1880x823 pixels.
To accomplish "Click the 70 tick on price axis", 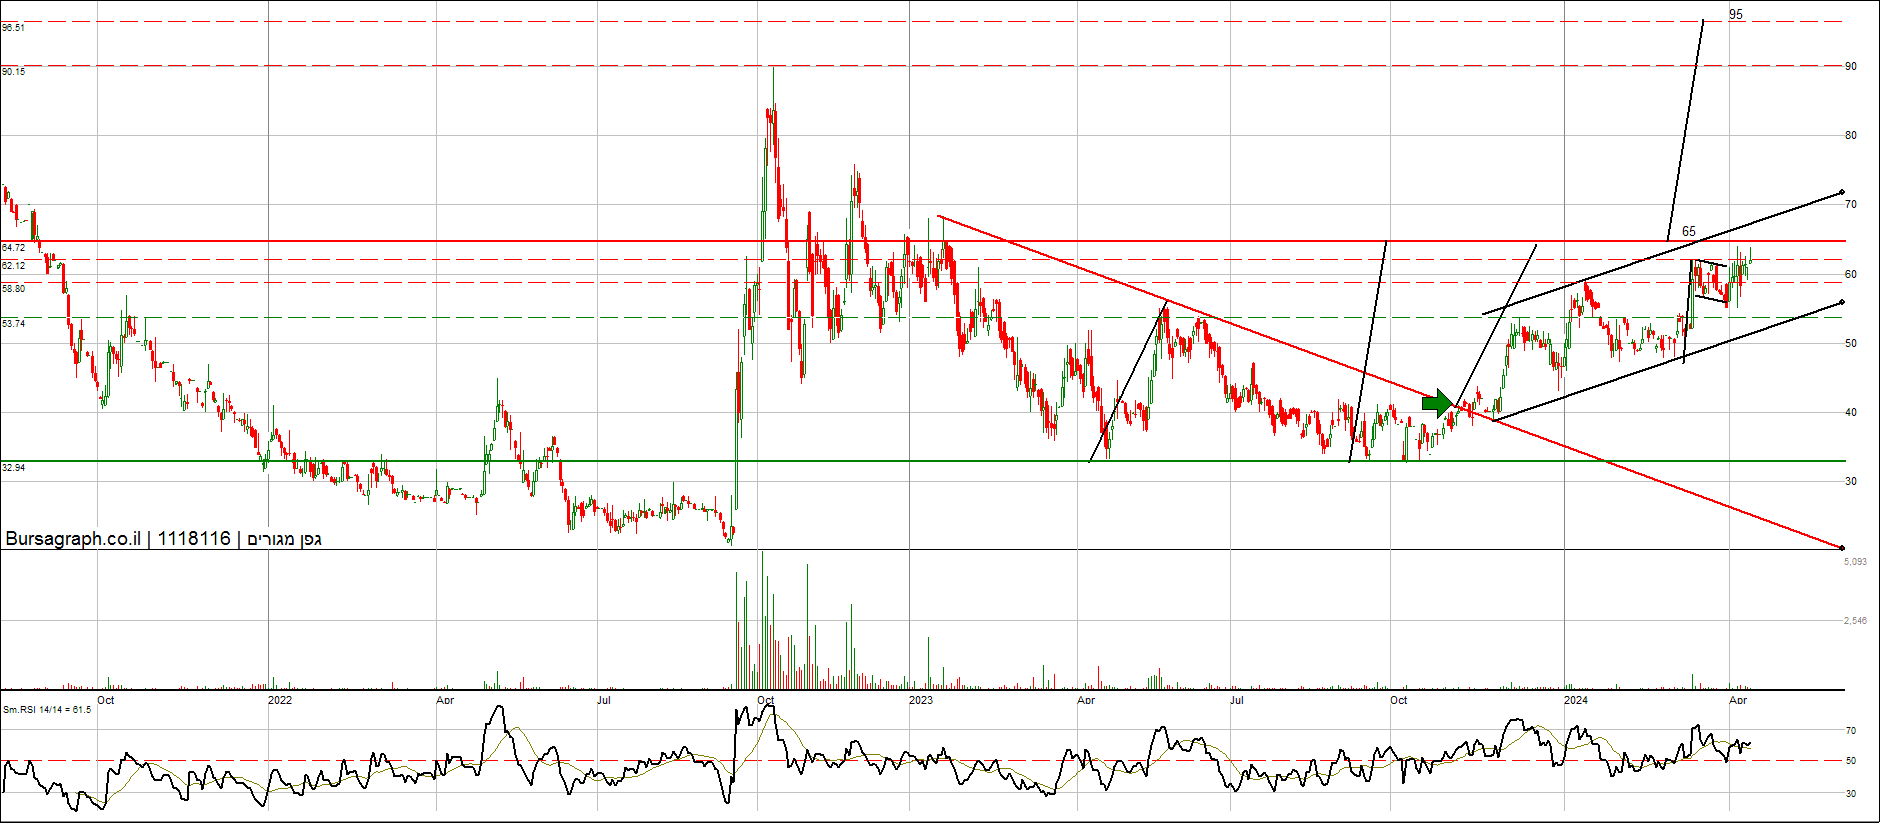I will click(1851, 204).
